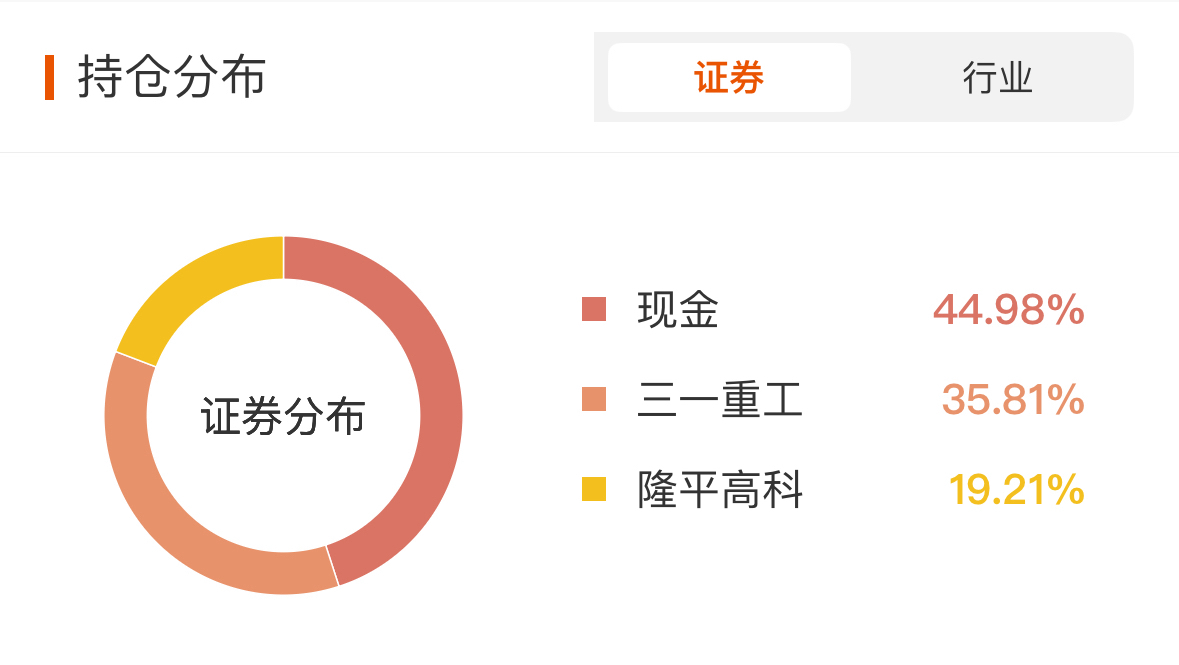Screen dimensions: 1179x665
Task: Click the 持仓分布 section title
Action: pos(172,77)
